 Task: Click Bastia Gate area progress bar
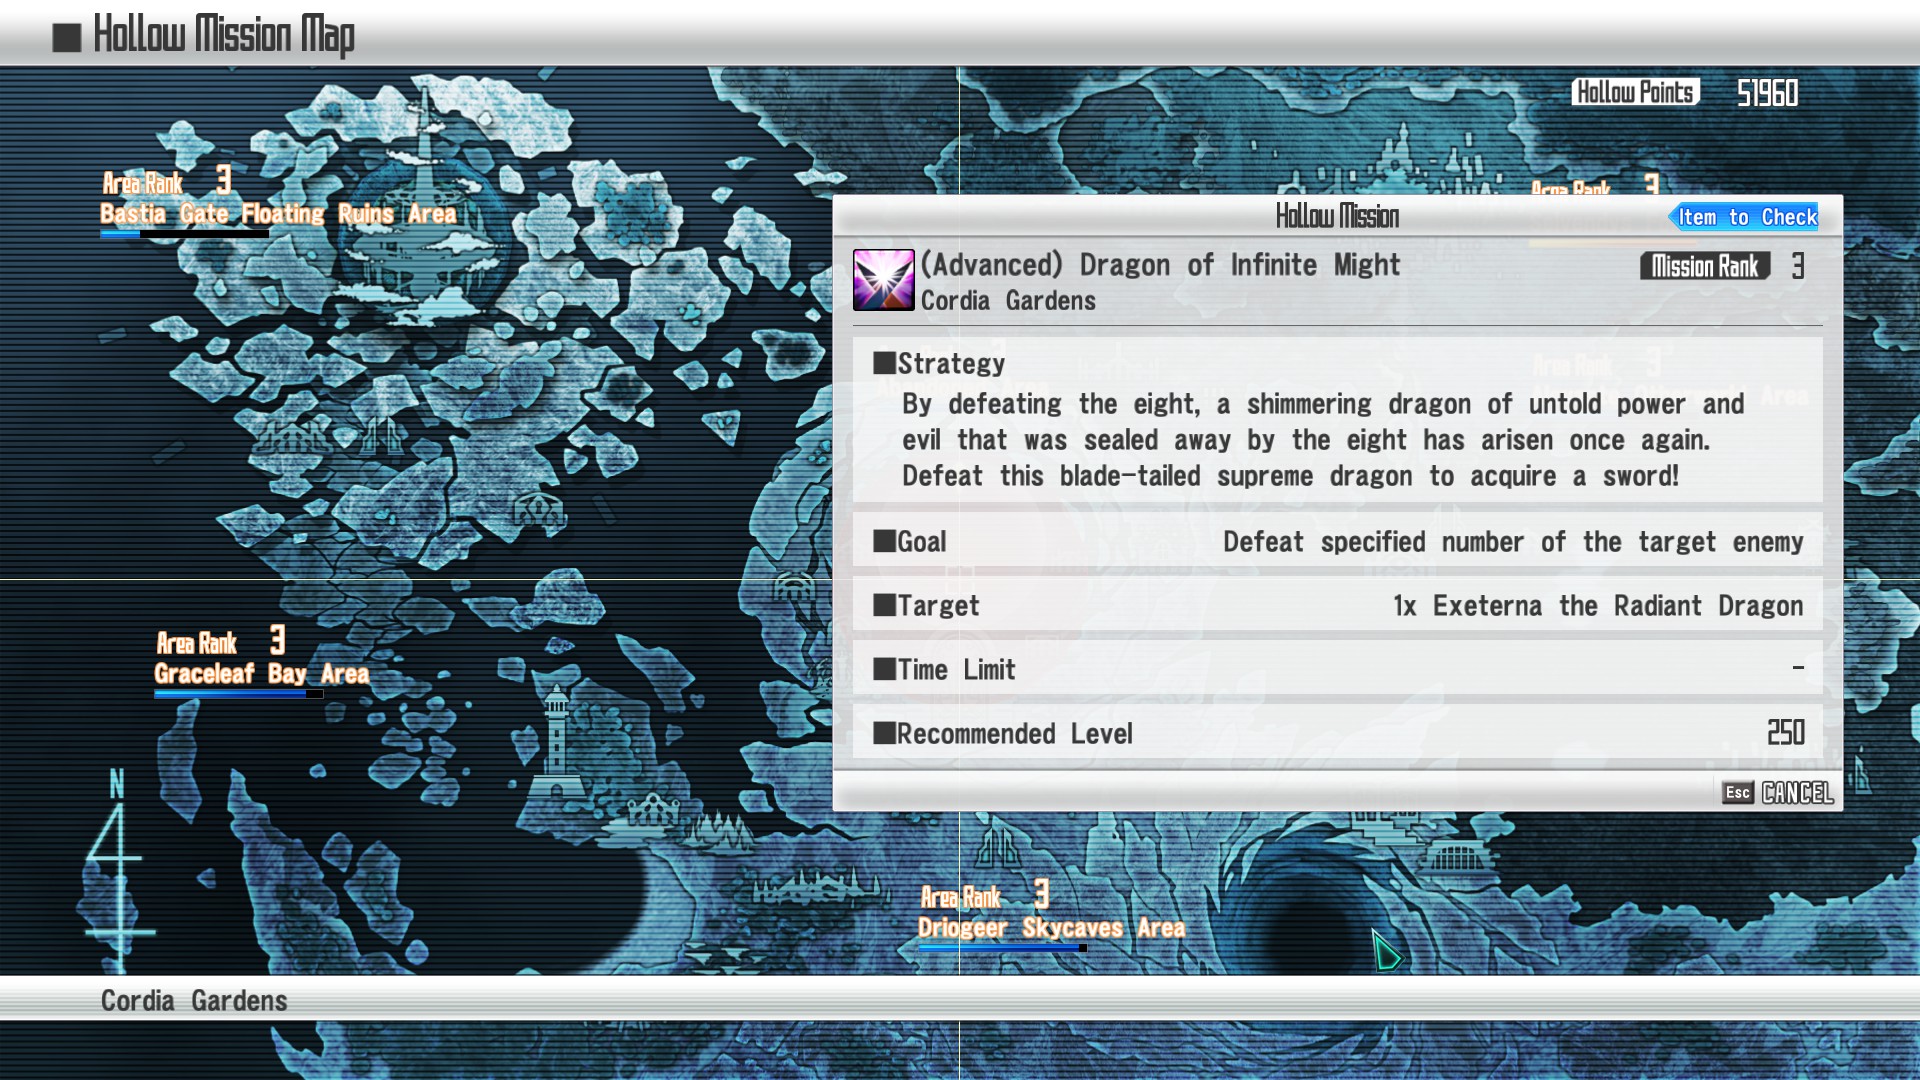coord(184,234)
